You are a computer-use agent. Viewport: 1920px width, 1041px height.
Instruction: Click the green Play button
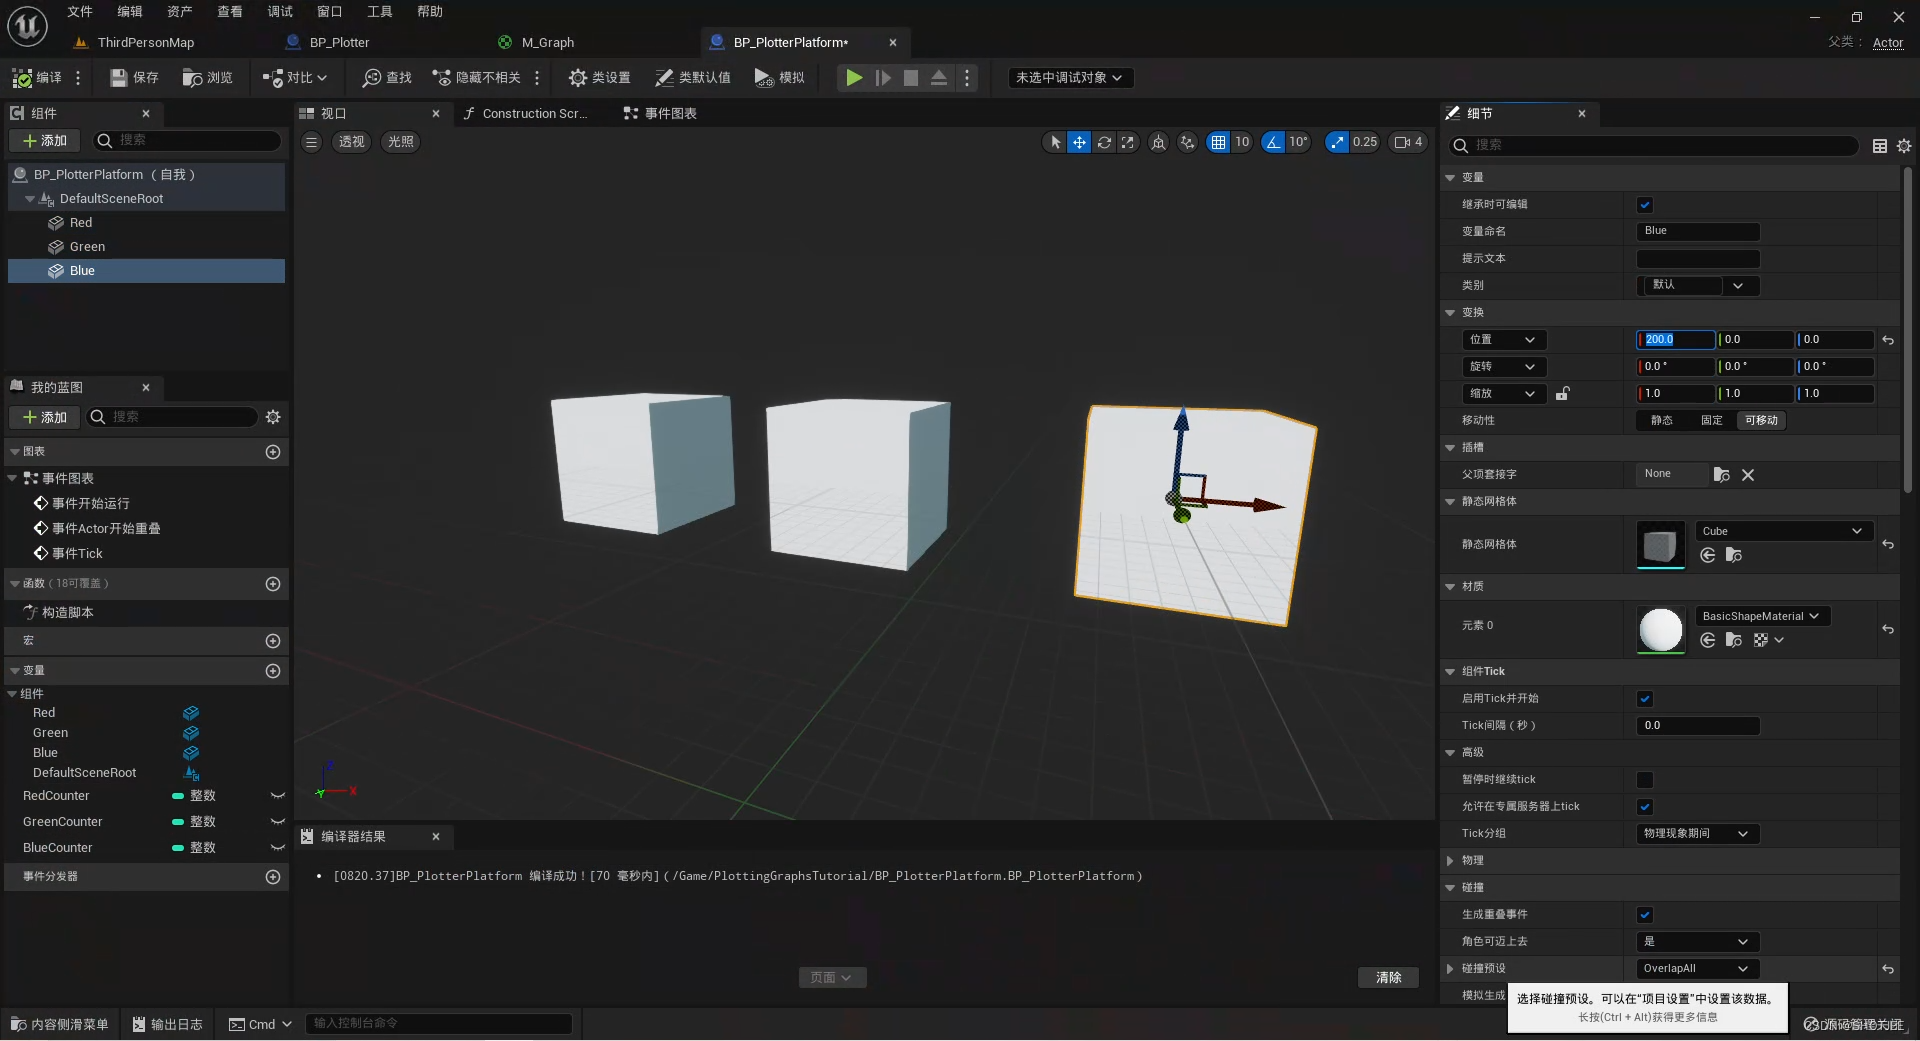(854, 78)
